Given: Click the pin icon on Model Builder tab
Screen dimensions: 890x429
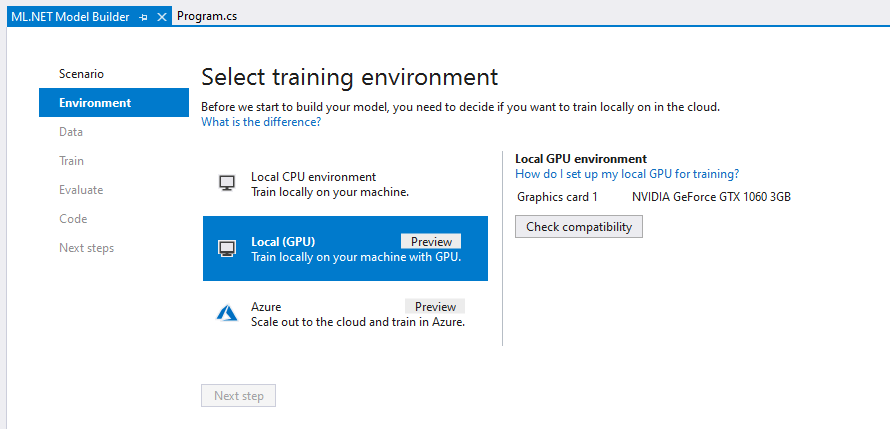Looking at the screenshot, I should 144,17.
